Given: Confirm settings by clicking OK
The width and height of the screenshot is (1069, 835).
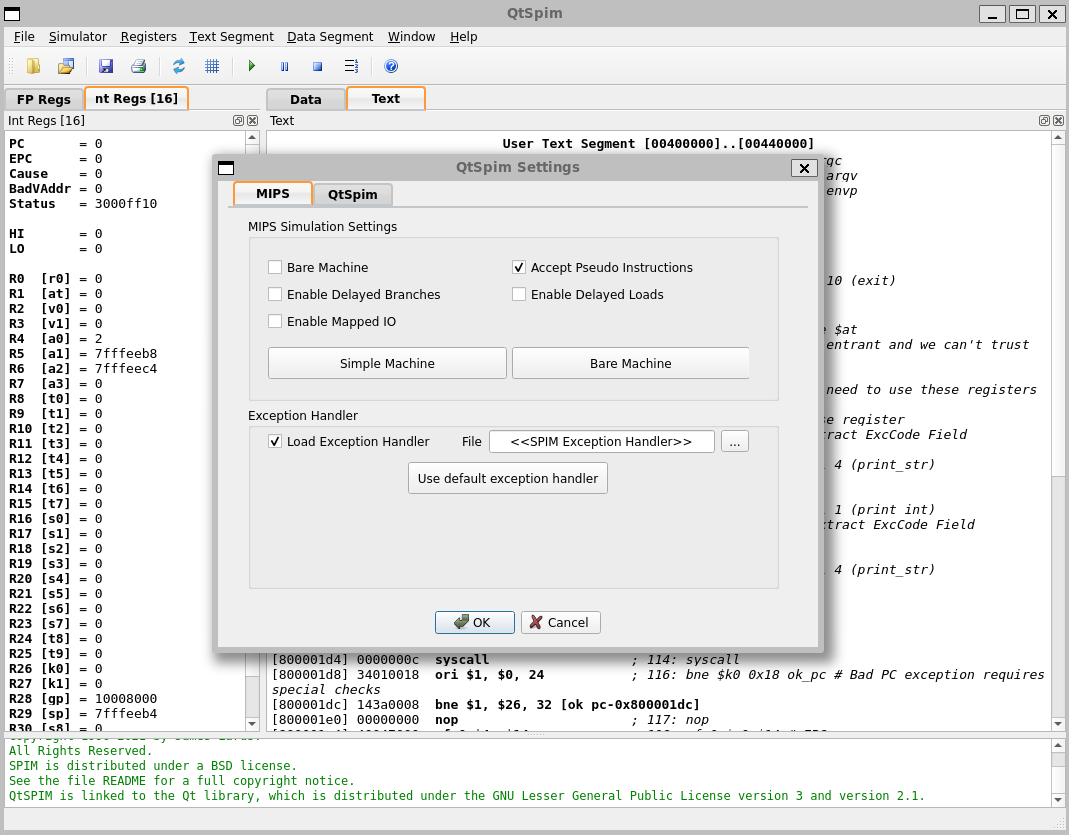Looking at the screenshot, I should pyautogui.click(x=474, y=622).
